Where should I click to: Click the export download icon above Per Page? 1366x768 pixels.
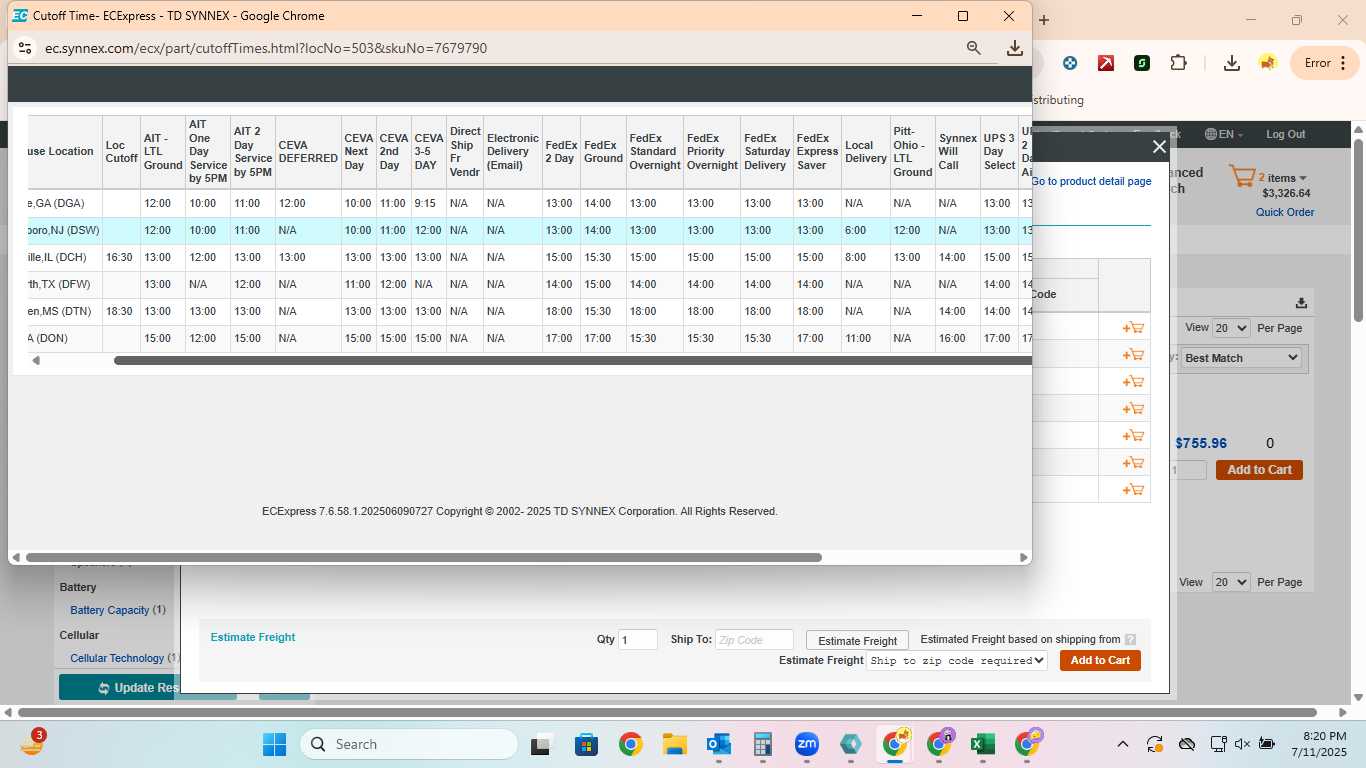pos(1300,303)
